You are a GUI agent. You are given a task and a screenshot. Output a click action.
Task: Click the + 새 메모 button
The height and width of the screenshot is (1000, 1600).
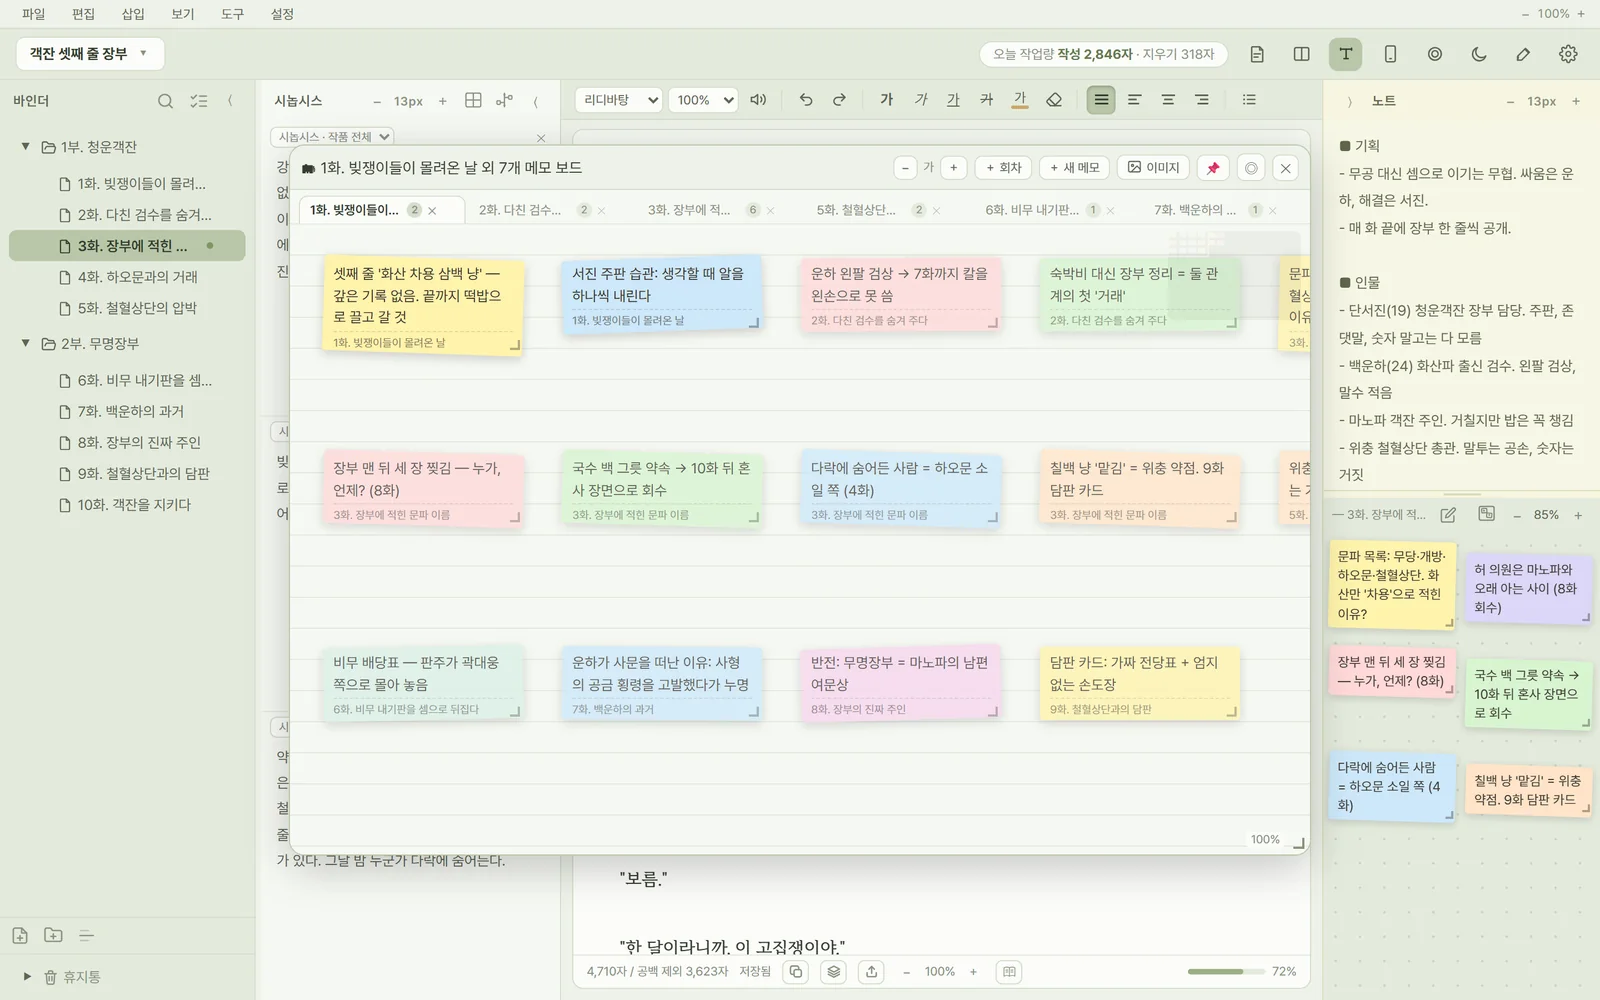coord(1075,168)
